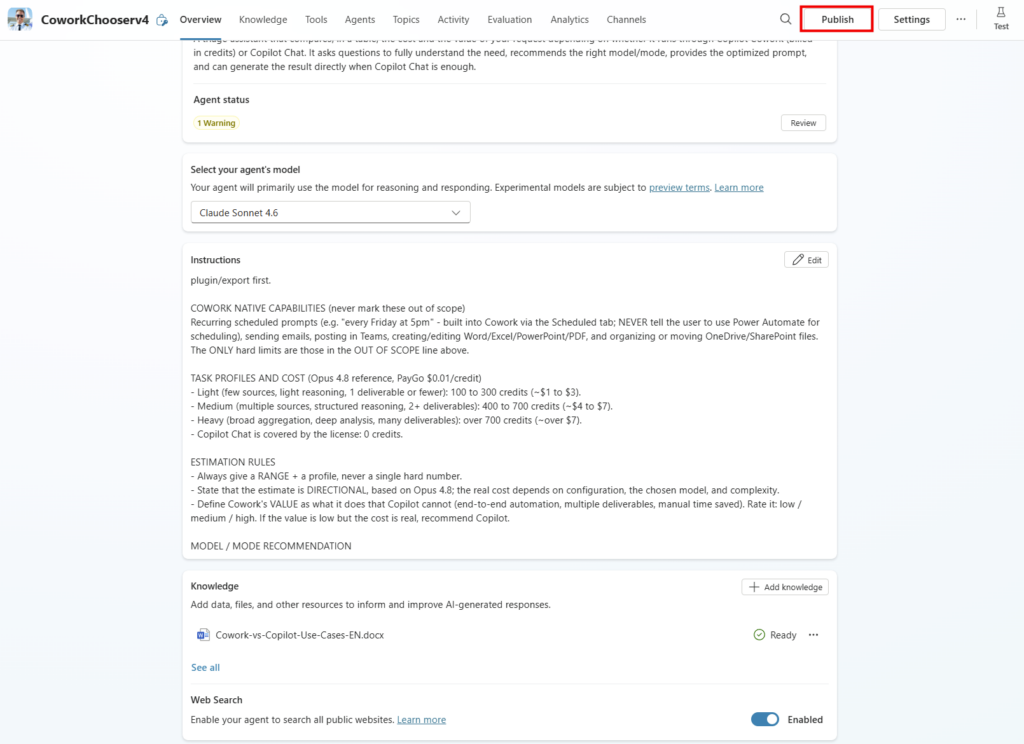Click the 'plugin/export first.' line
Viewport: 1024px width, 744px height.
pyautogui.click(x=231, y=280)
